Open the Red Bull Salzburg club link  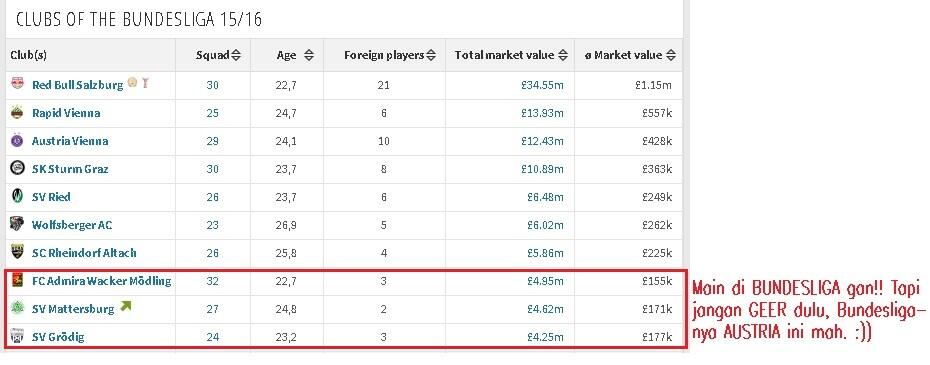[77, 85]
